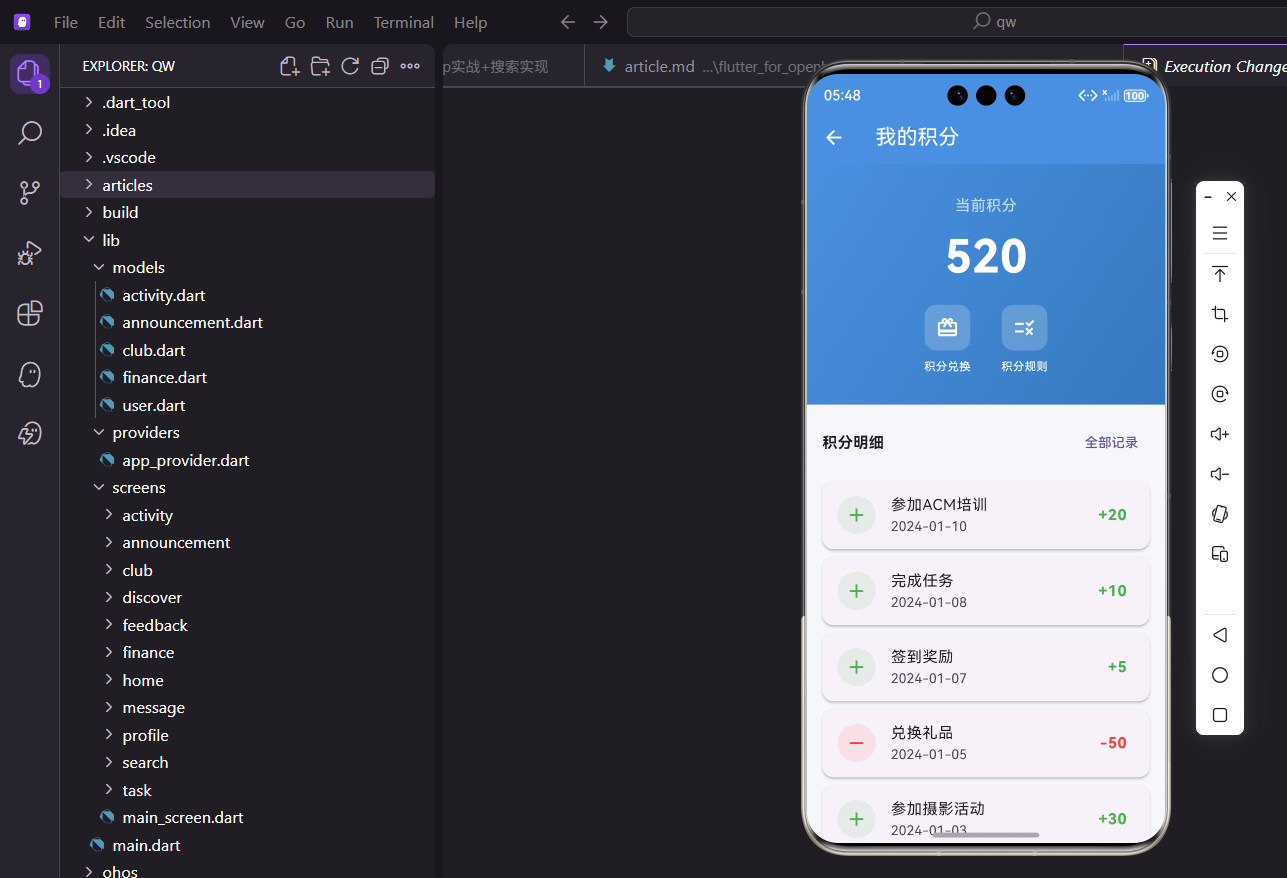Click emulator upload arrow icon

coord(1220,274)
